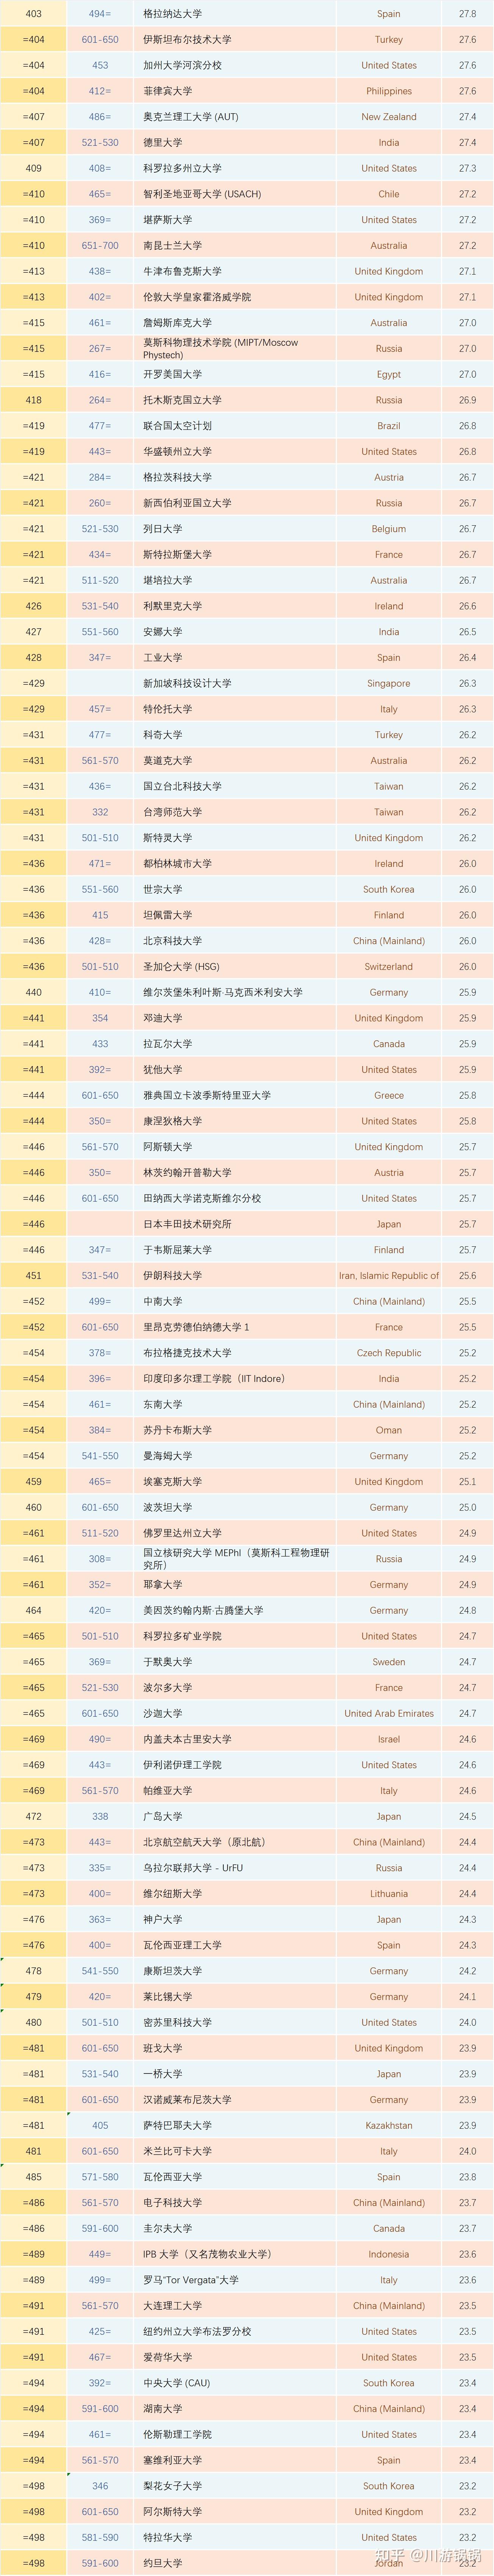This screenshot has width=494, height=2576.
Task: Select the 阿斯顿大学 name cell
Action: point(167,1147)
